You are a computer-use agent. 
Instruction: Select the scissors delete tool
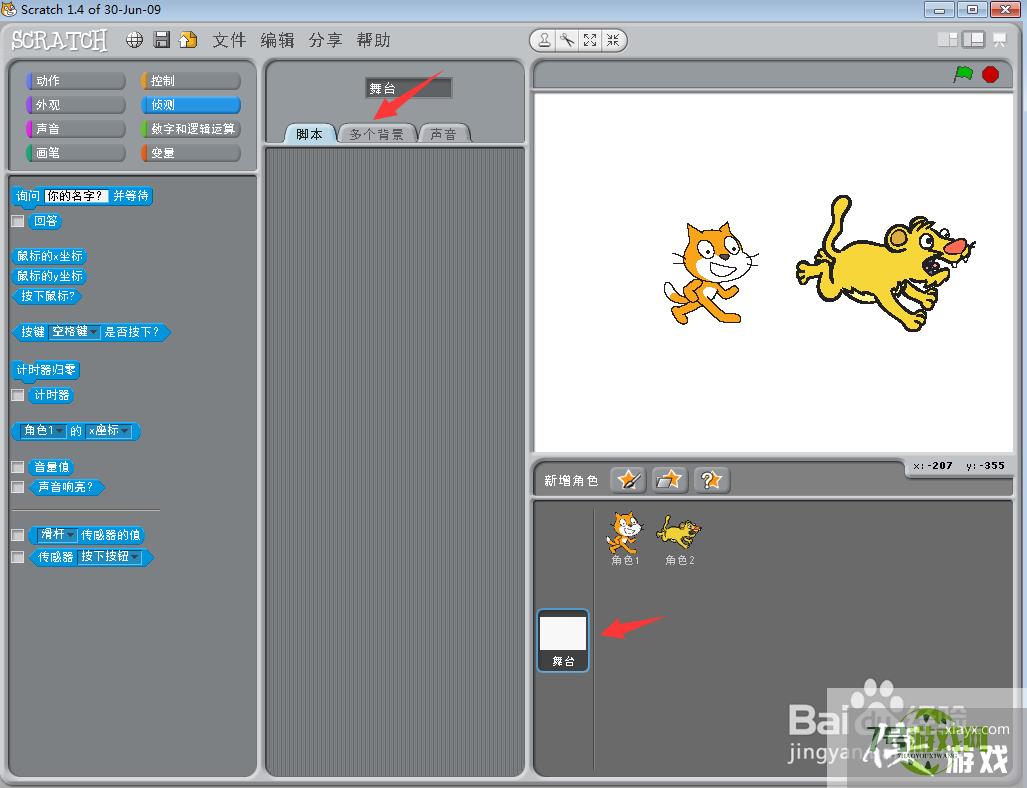click(x=567, y=41)
